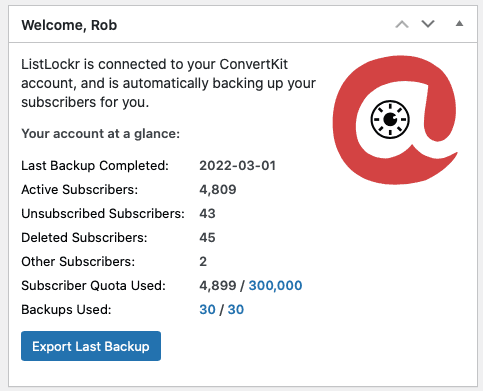Screen dimensions: 483x391
Task: Click the Export Last Backup button
Action: [91, 346]
